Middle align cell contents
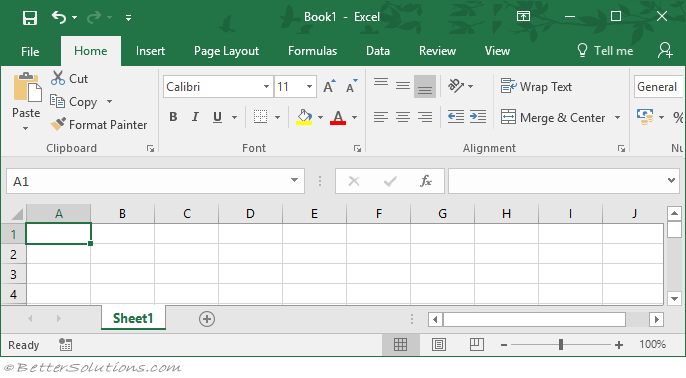The image size is (686, 378). coord(403,86)
